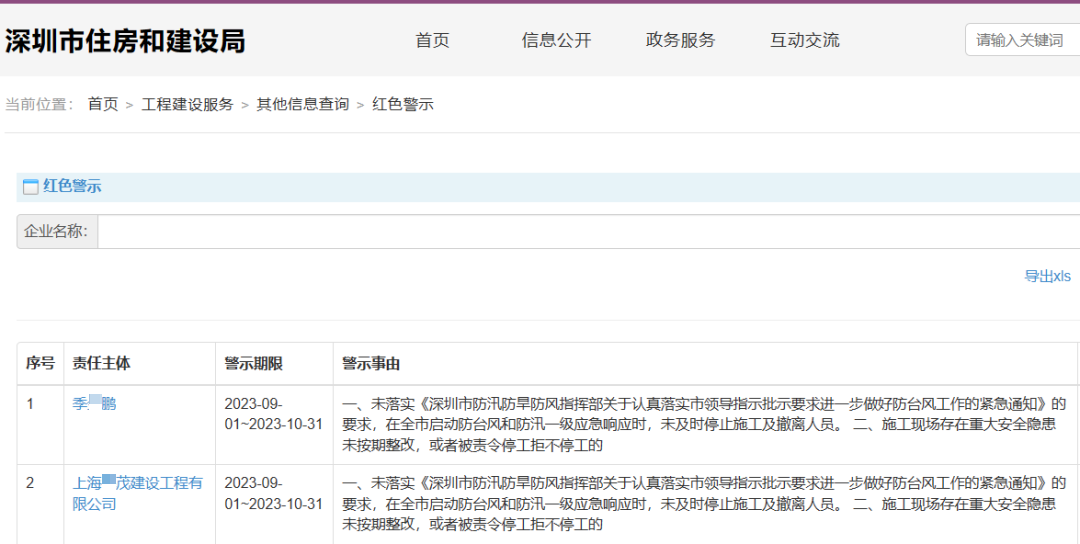Select the 警示事由 text of row 1
This screenshot has width=1080, height=544.
click(x=704, y=424)
